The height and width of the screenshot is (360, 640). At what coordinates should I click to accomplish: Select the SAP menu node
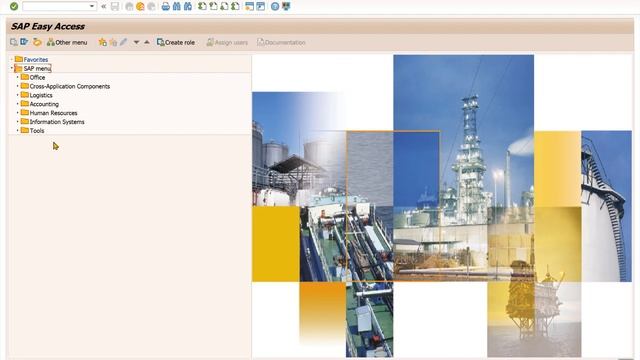coord(33,68)
